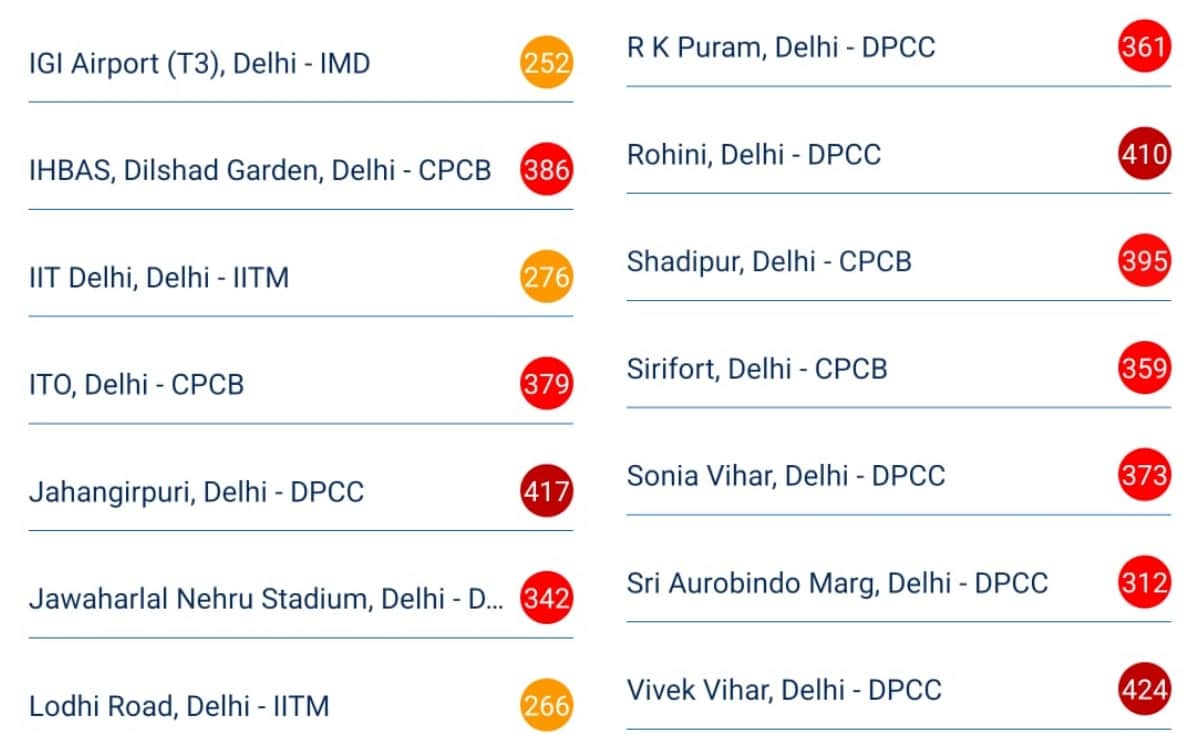Screen dimensions: 1200x738
Task: Select the 395 AQI badge for Shadipur
Action: [1144, 262]
